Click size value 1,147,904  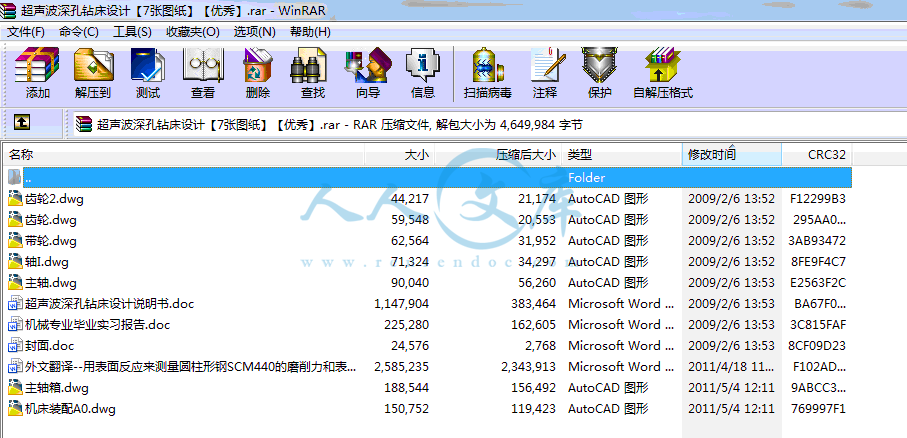pos(401,304)
